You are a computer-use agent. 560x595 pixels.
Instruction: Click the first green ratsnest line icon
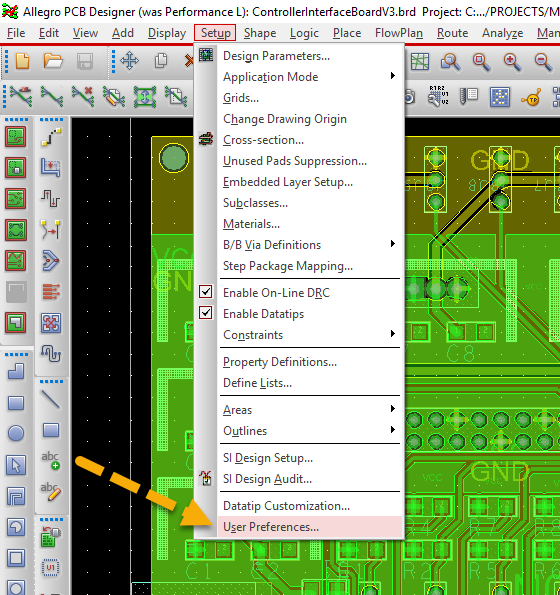click(x=21, y=96)
